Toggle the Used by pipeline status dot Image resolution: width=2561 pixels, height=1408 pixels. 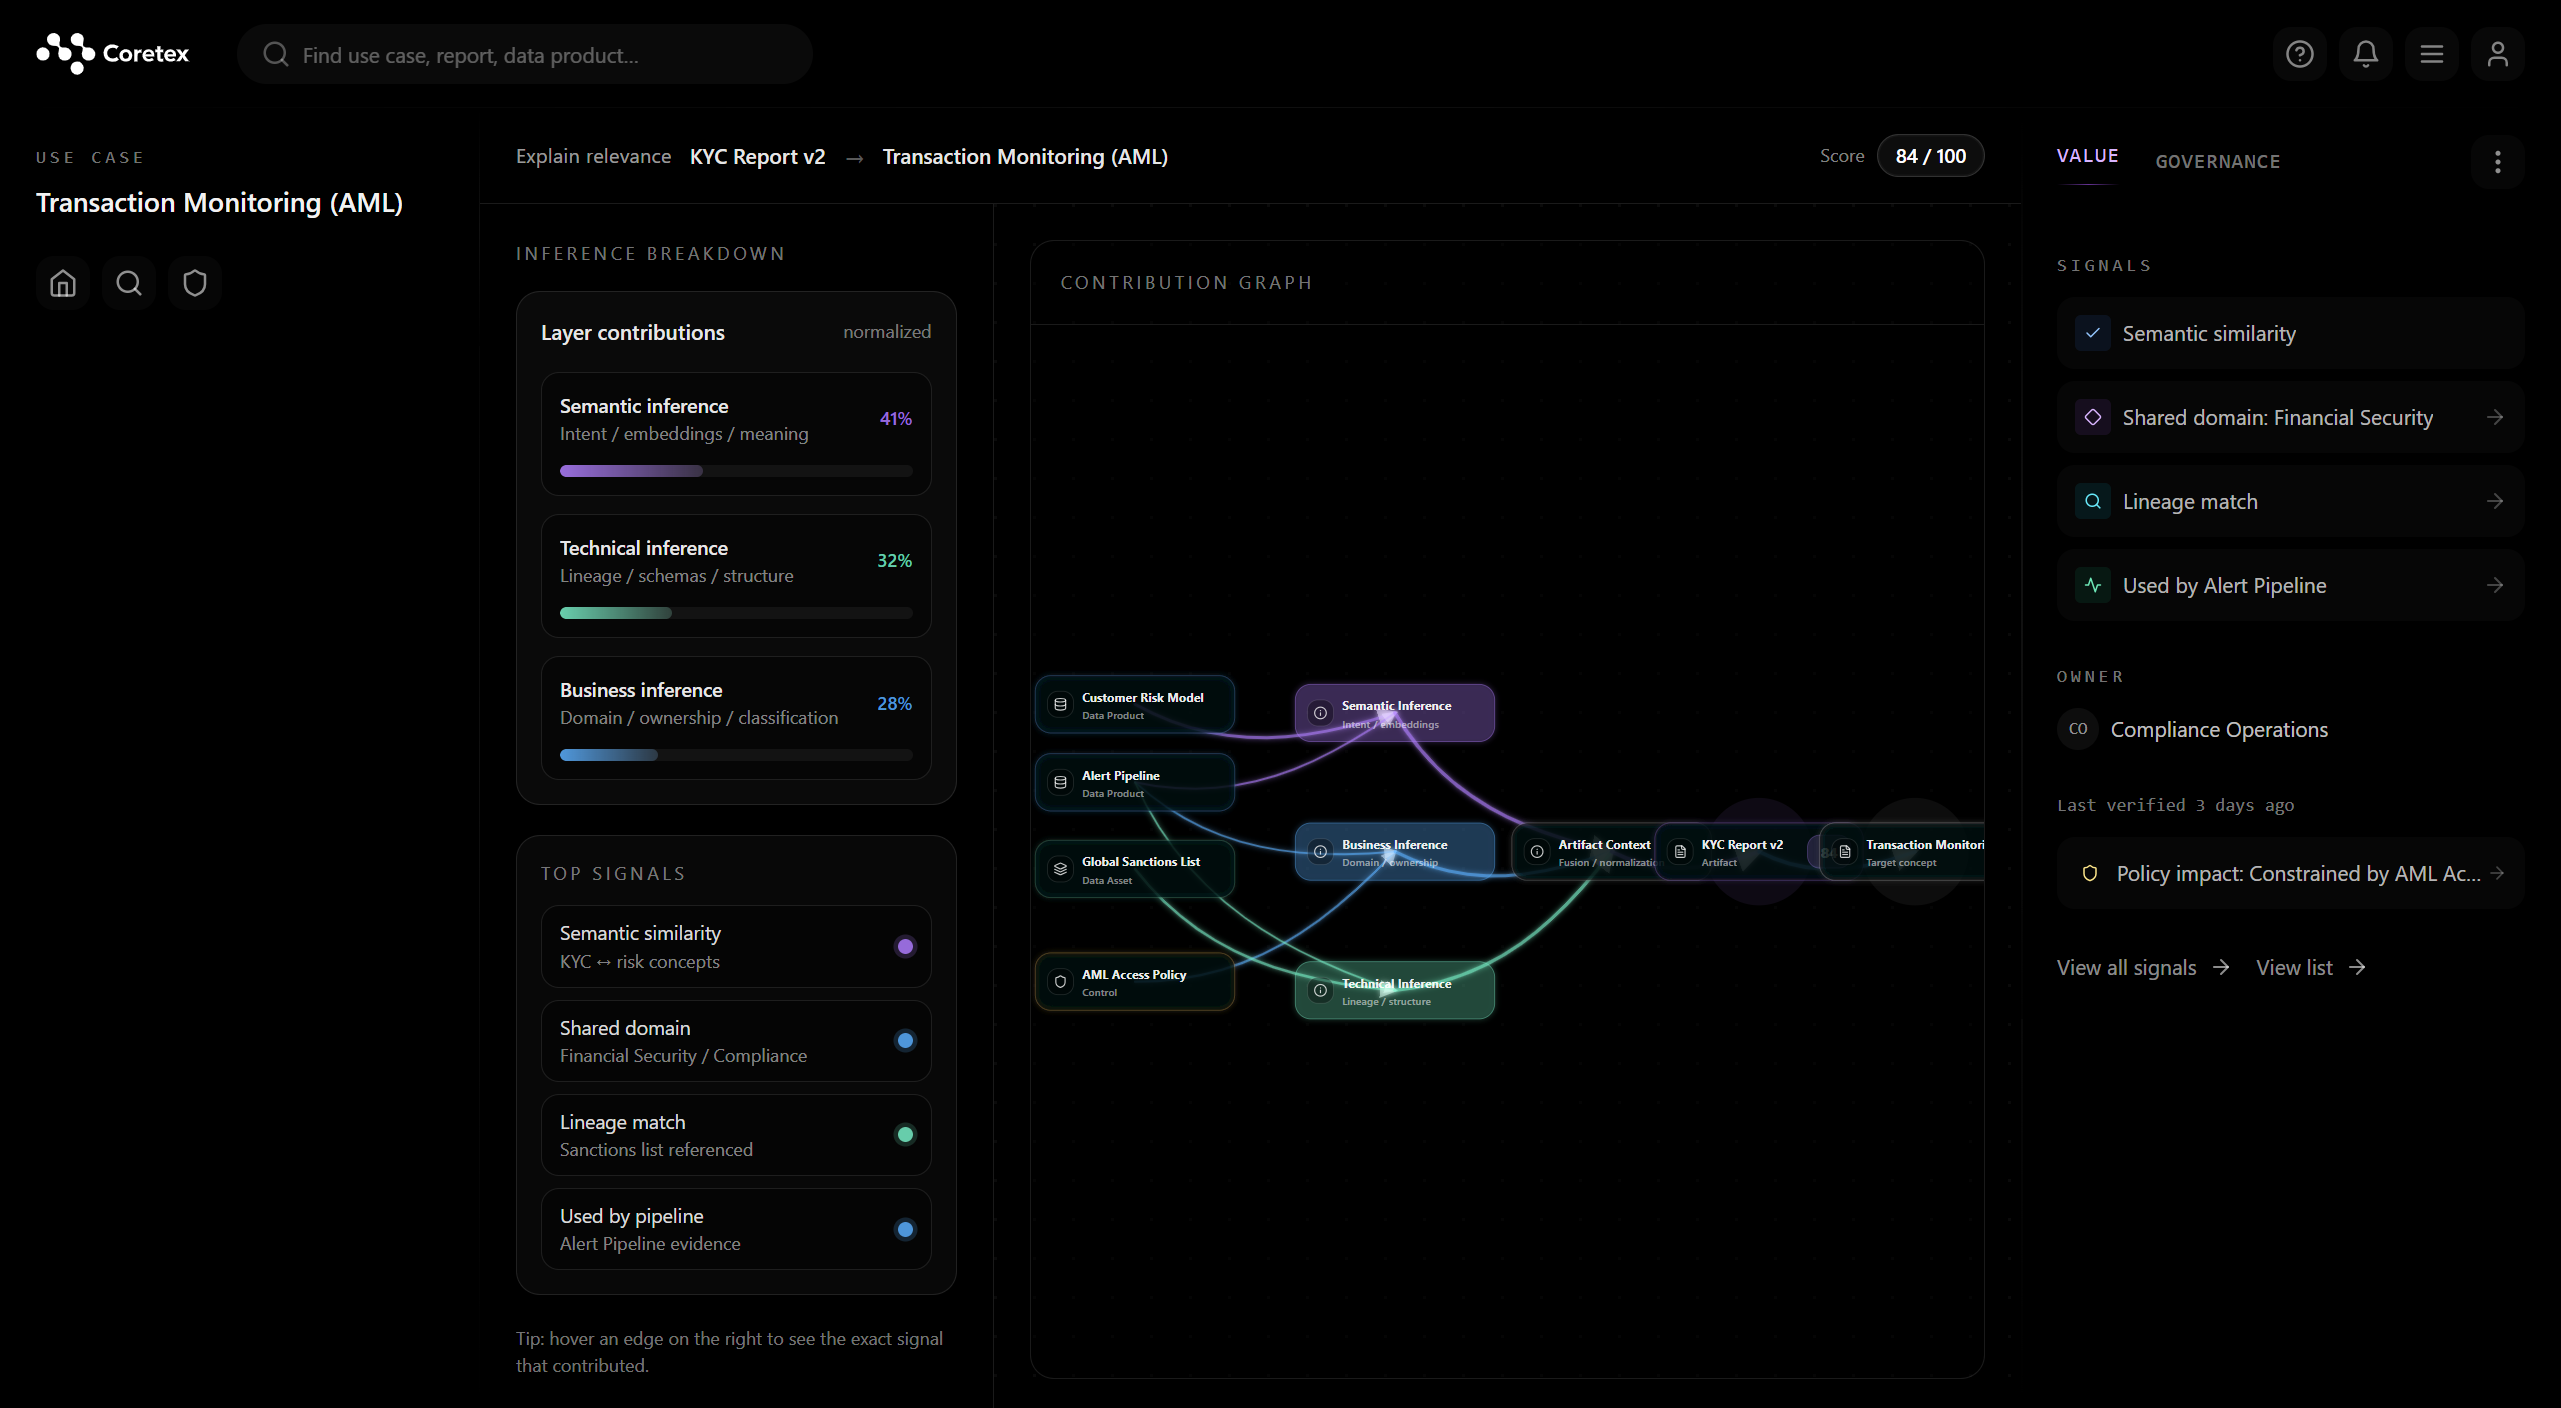coord(904,1229)
